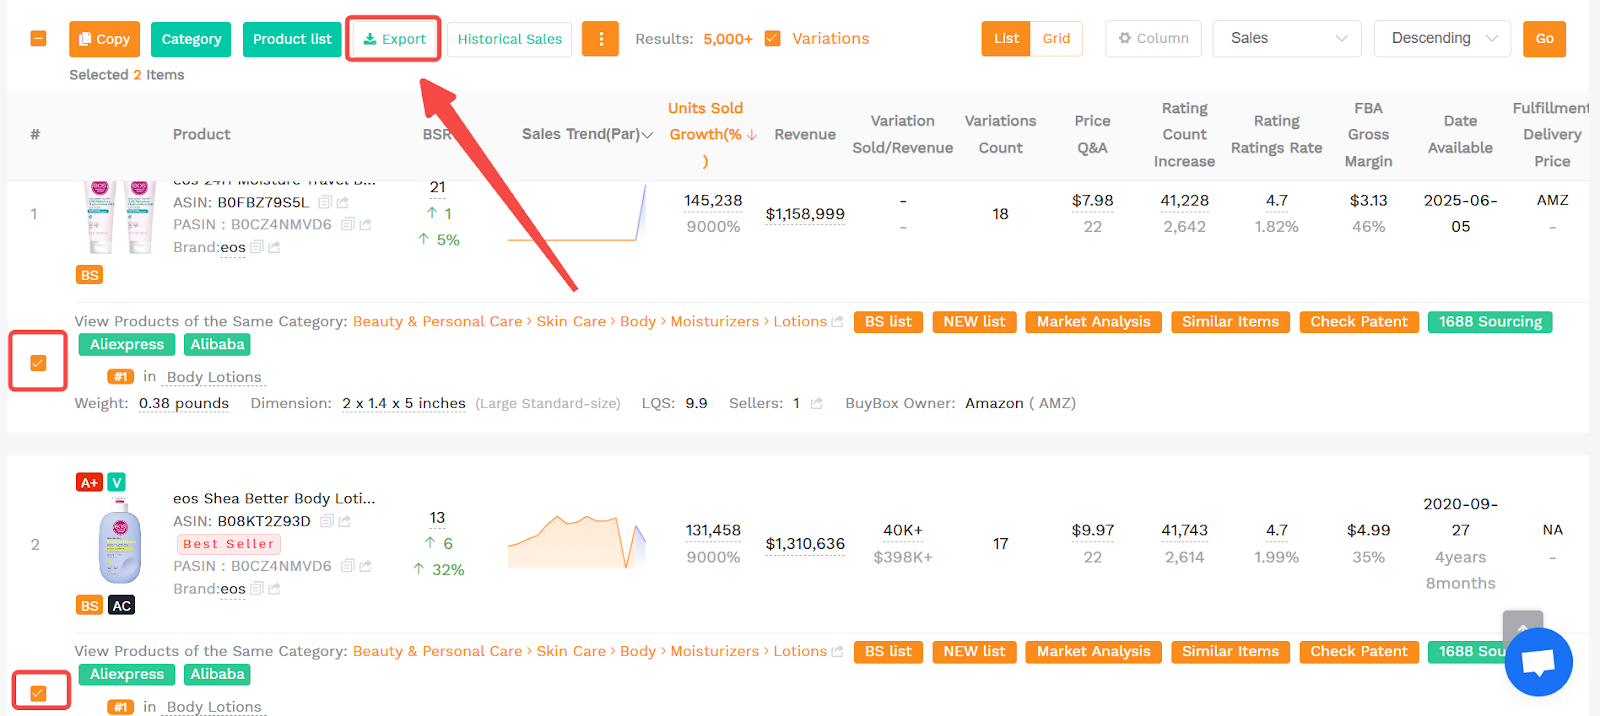This screenshot has height=716, width=1600.
Task: Click the BS badge under product 1 image
Action: (x=90, y=275)
